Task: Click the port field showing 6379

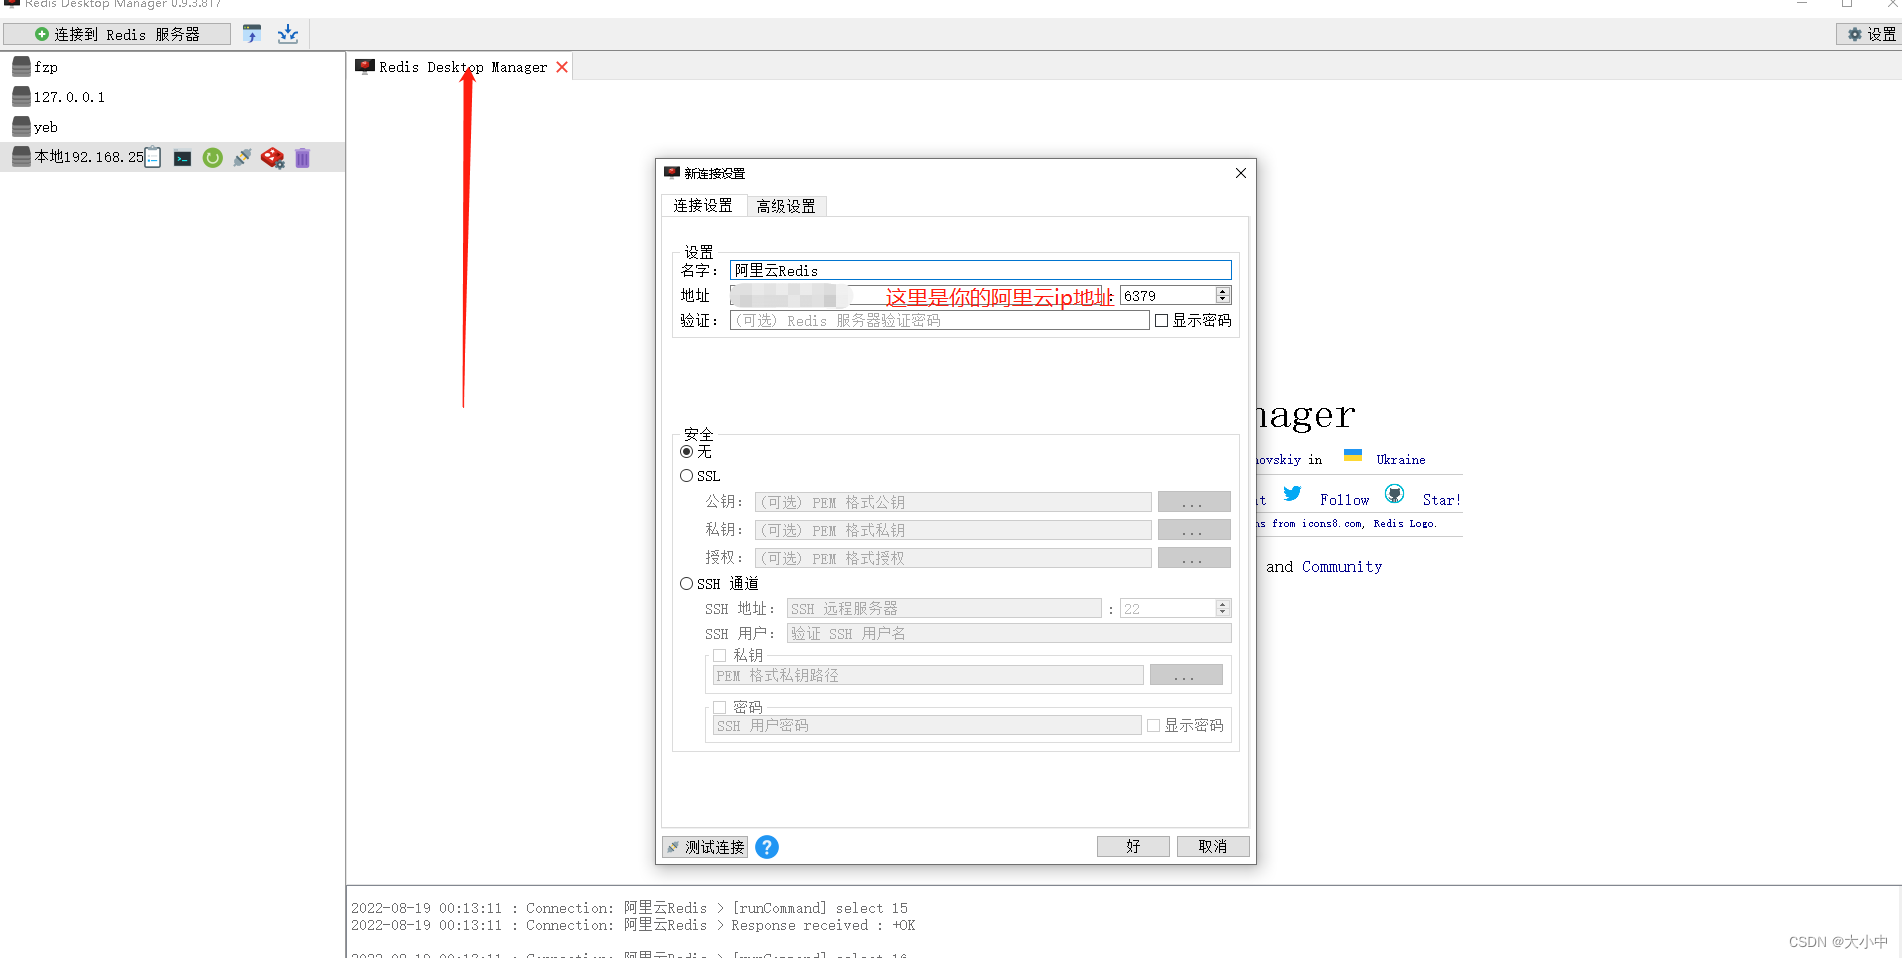Action: tap(1167, 296)
